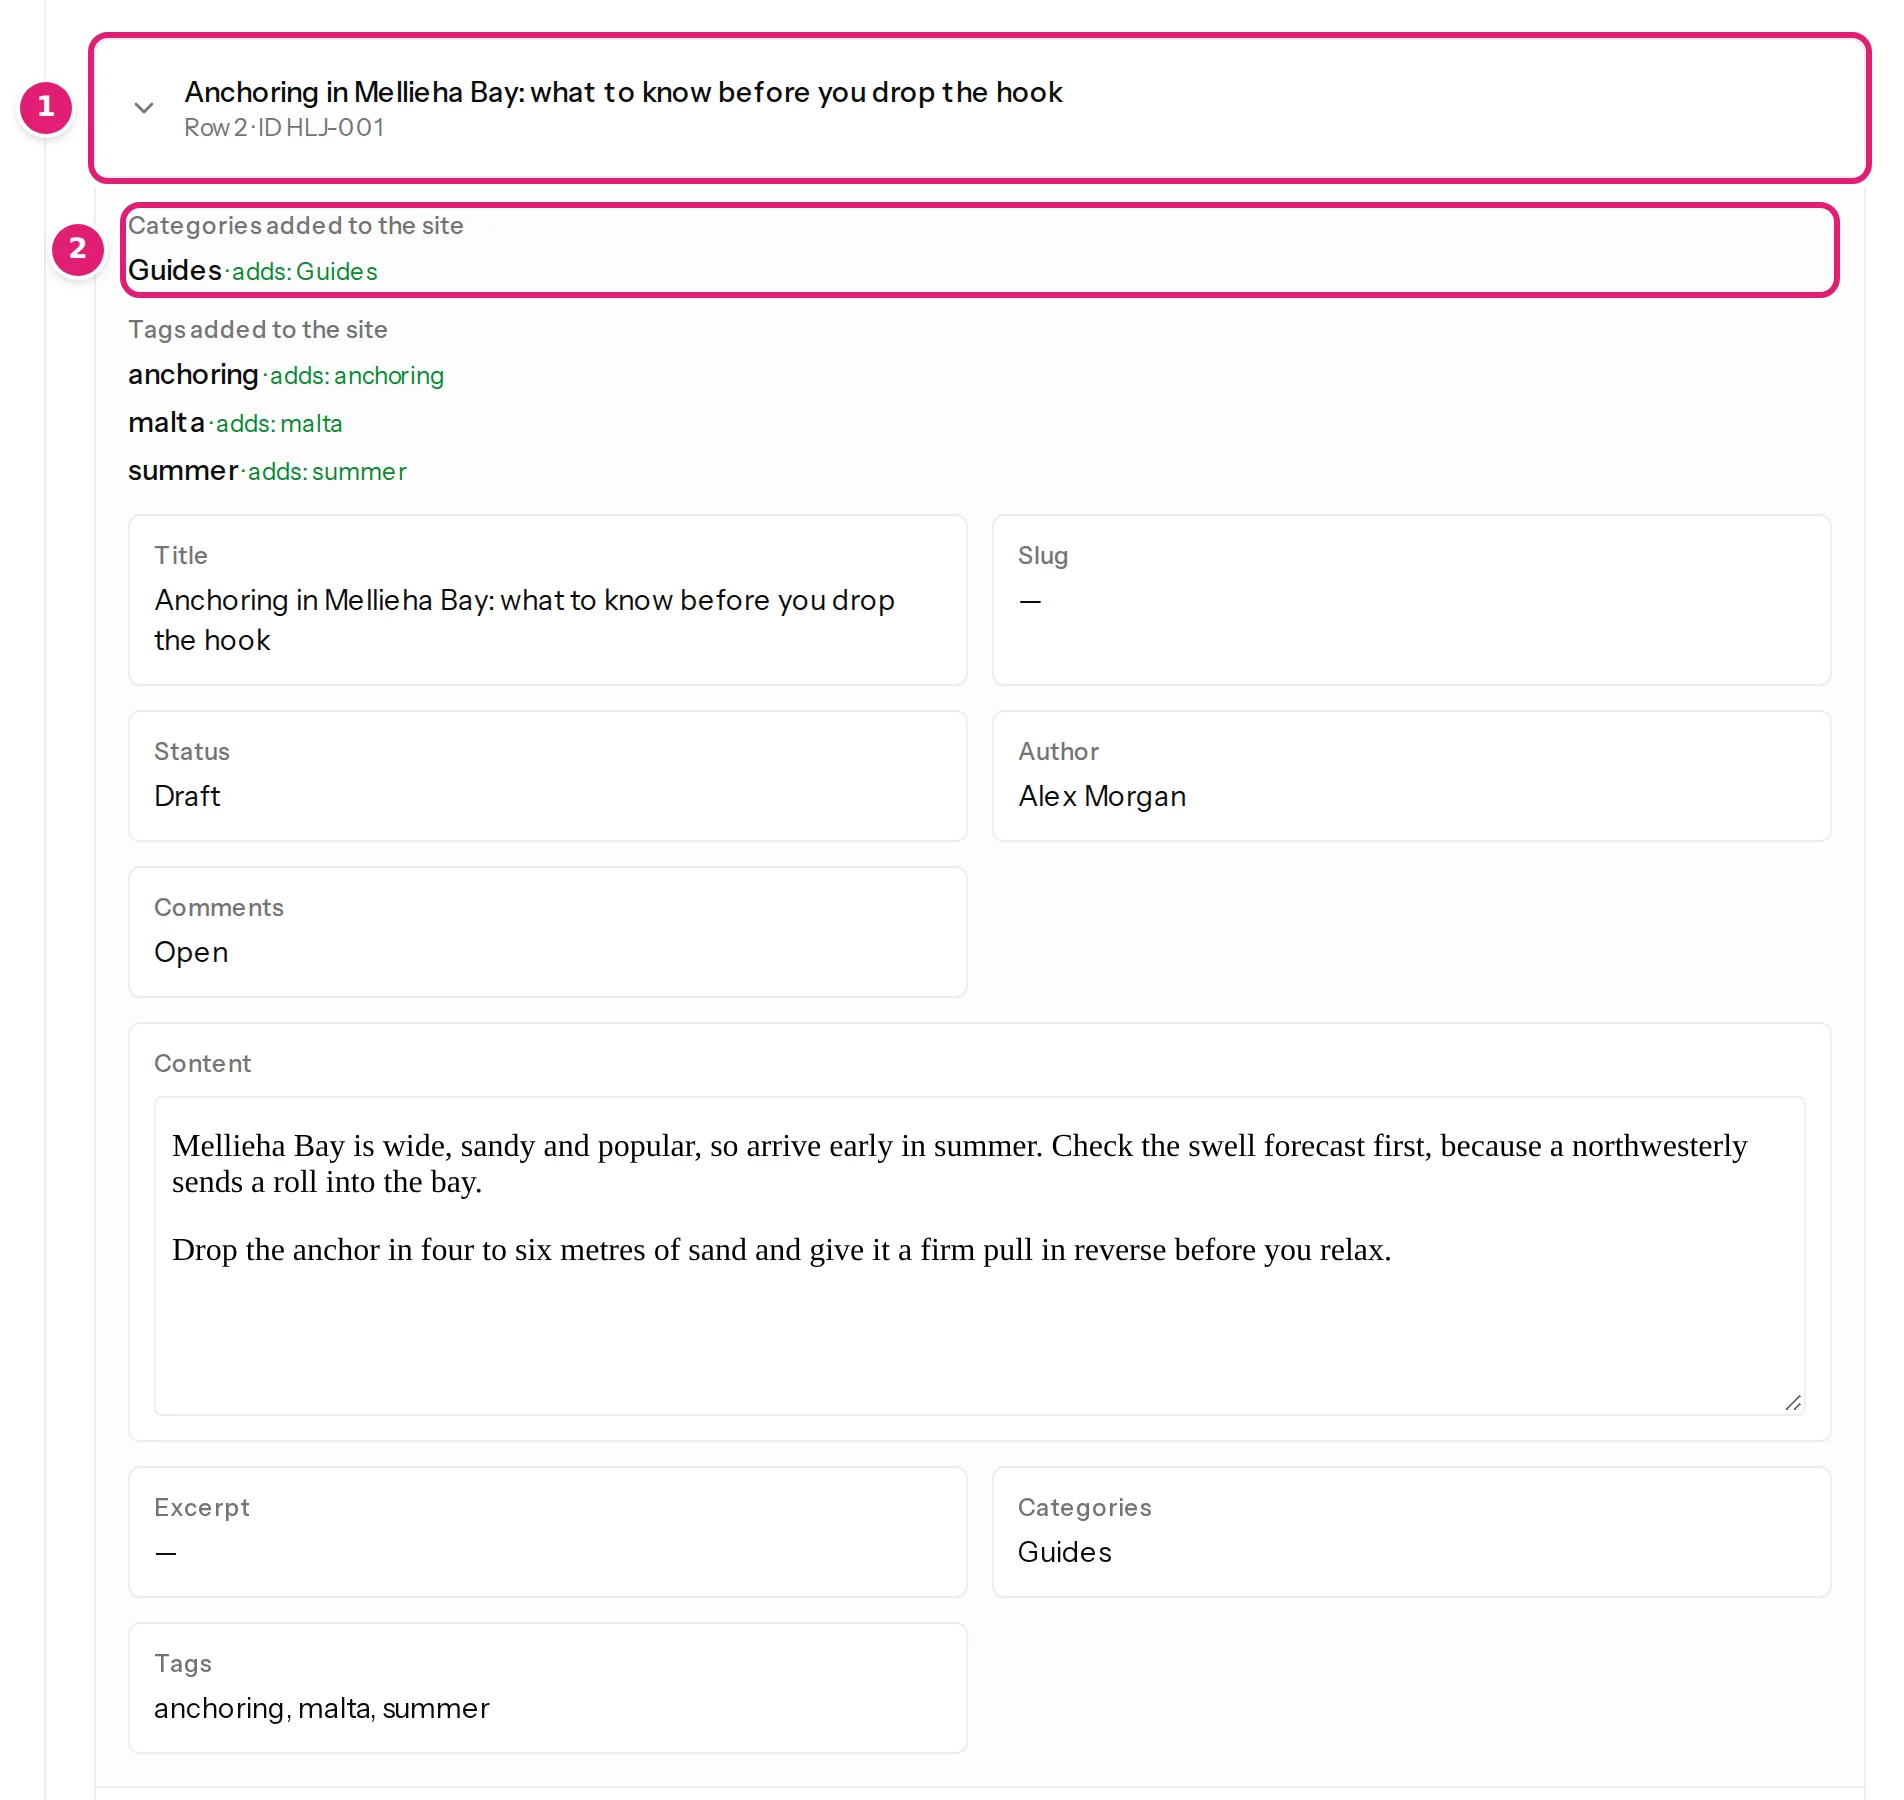The image size is (1904, 1800).
Task: Click the "Content" field label
Action: pyautogui.click(x=203, y=1064)
